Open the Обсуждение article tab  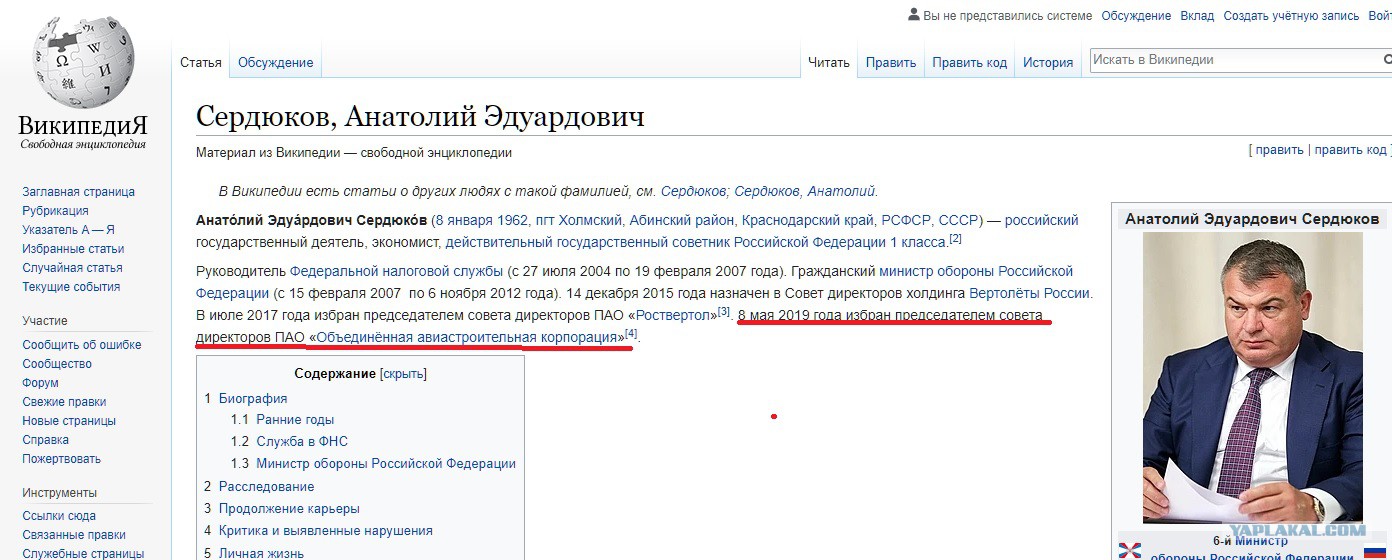pos(275,62)
